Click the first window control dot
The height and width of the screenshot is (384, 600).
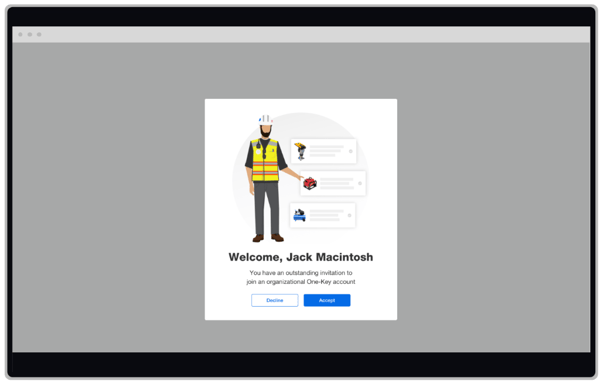[20, 34]
